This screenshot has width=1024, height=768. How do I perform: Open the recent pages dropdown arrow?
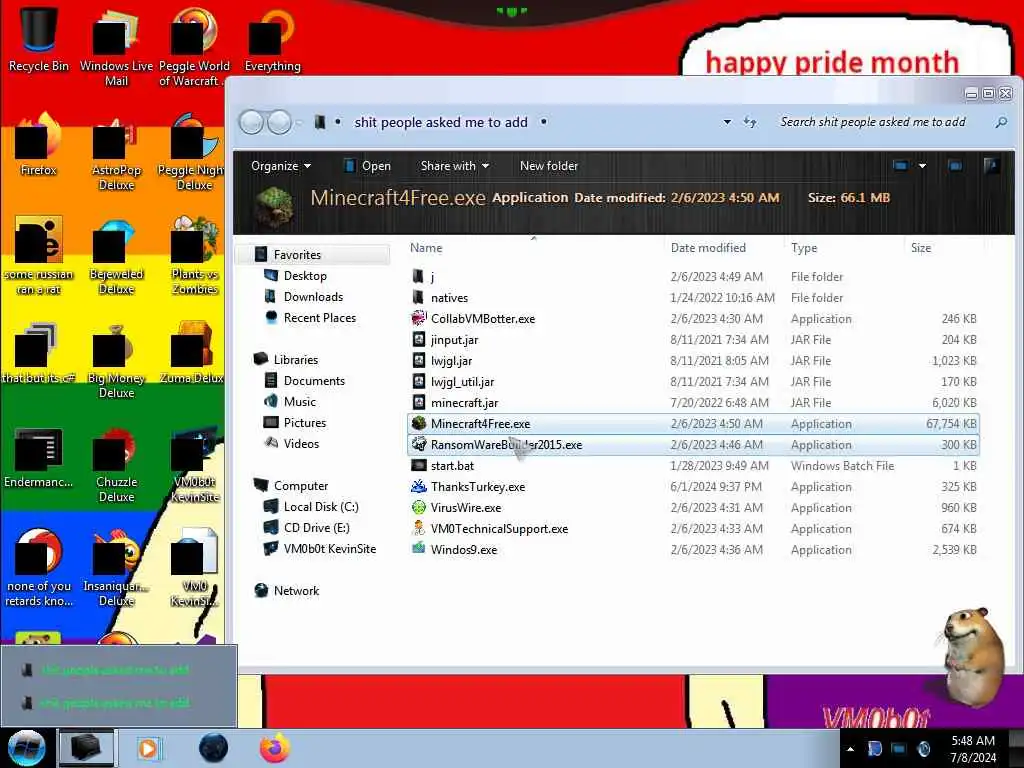click(300, 122)
